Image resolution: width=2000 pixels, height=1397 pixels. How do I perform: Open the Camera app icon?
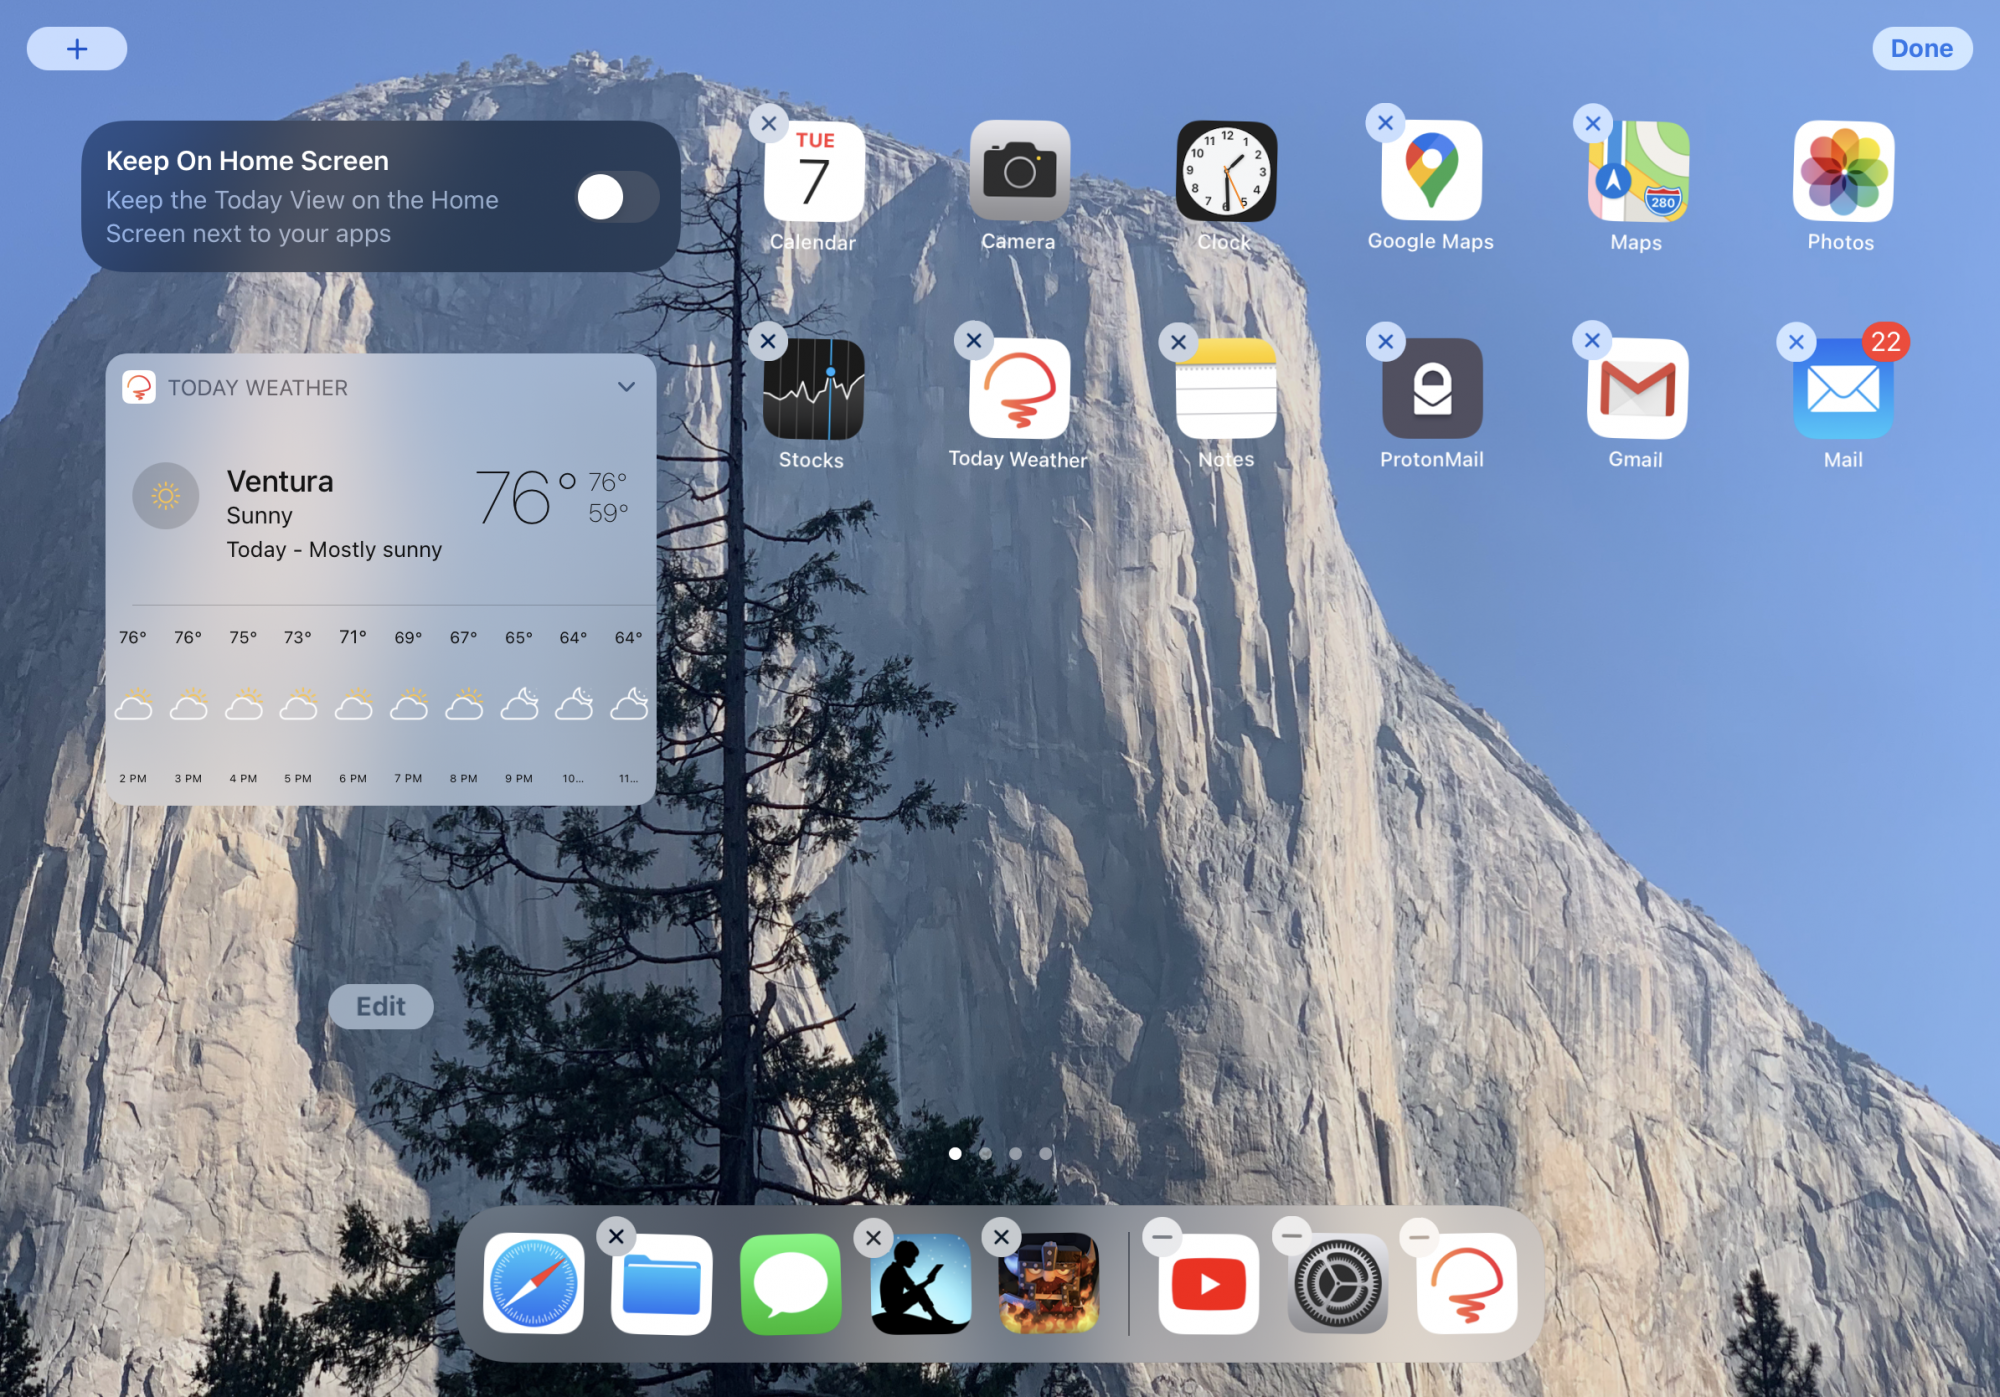[1019, 171]
